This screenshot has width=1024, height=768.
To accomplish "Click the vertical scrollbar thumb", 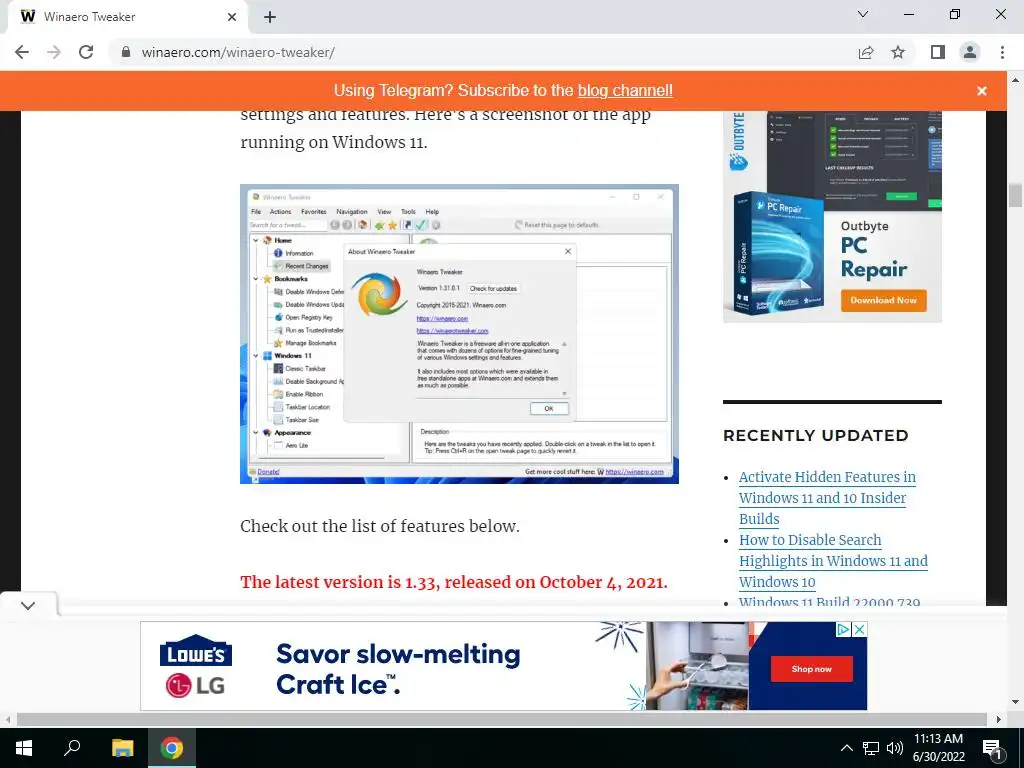I will point(1015,196).
